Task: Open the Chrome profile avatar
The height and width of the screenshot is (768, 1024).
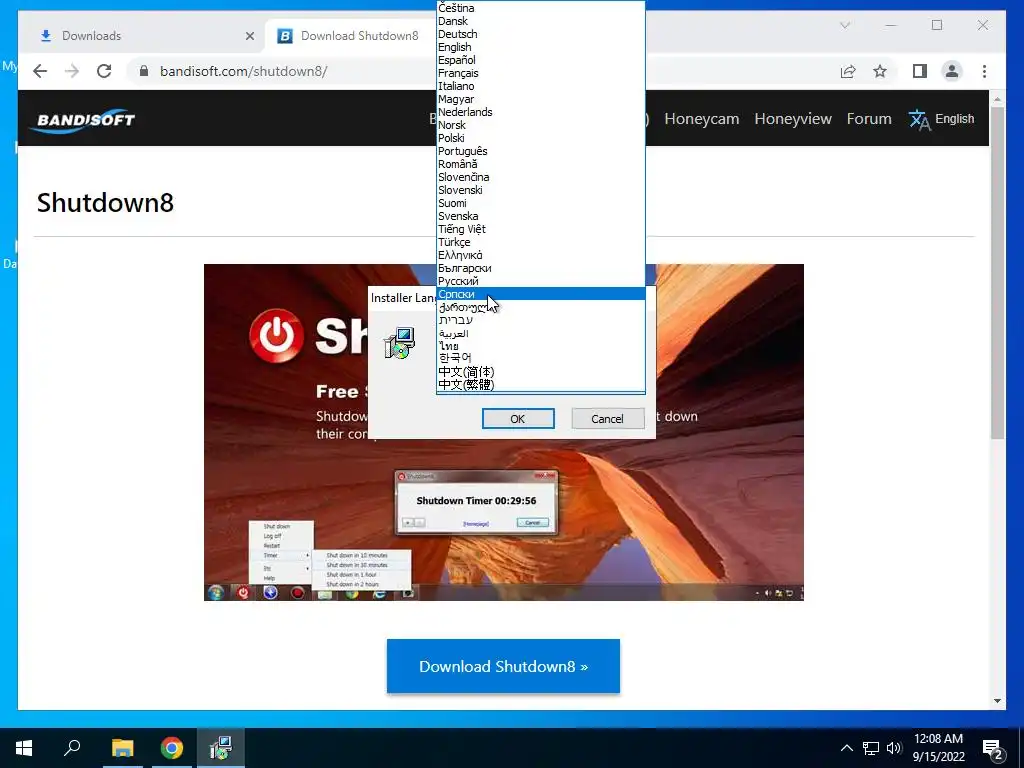Action: pyautogui.click(x=952, y=71)
